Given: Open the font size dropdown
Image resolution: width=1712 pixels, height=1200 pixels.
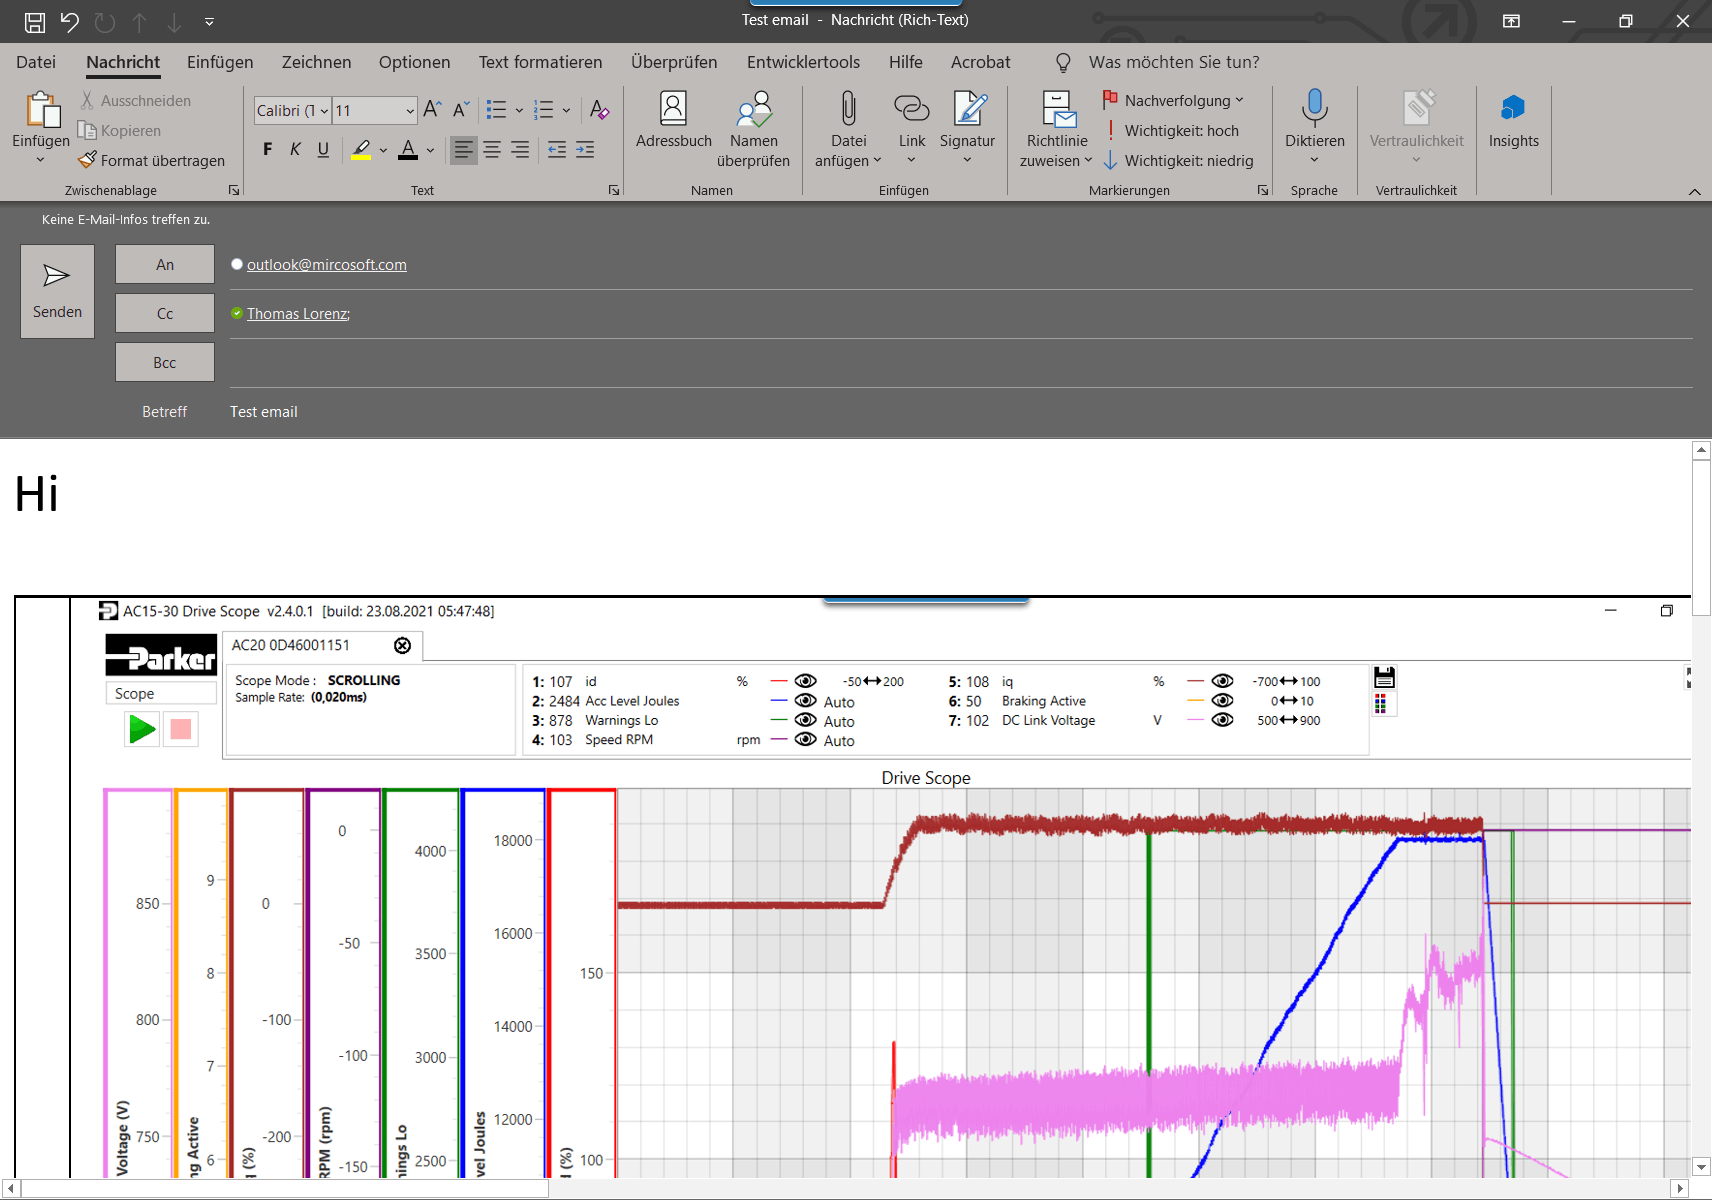Looking at the screenshot, I should click(410, 111).
